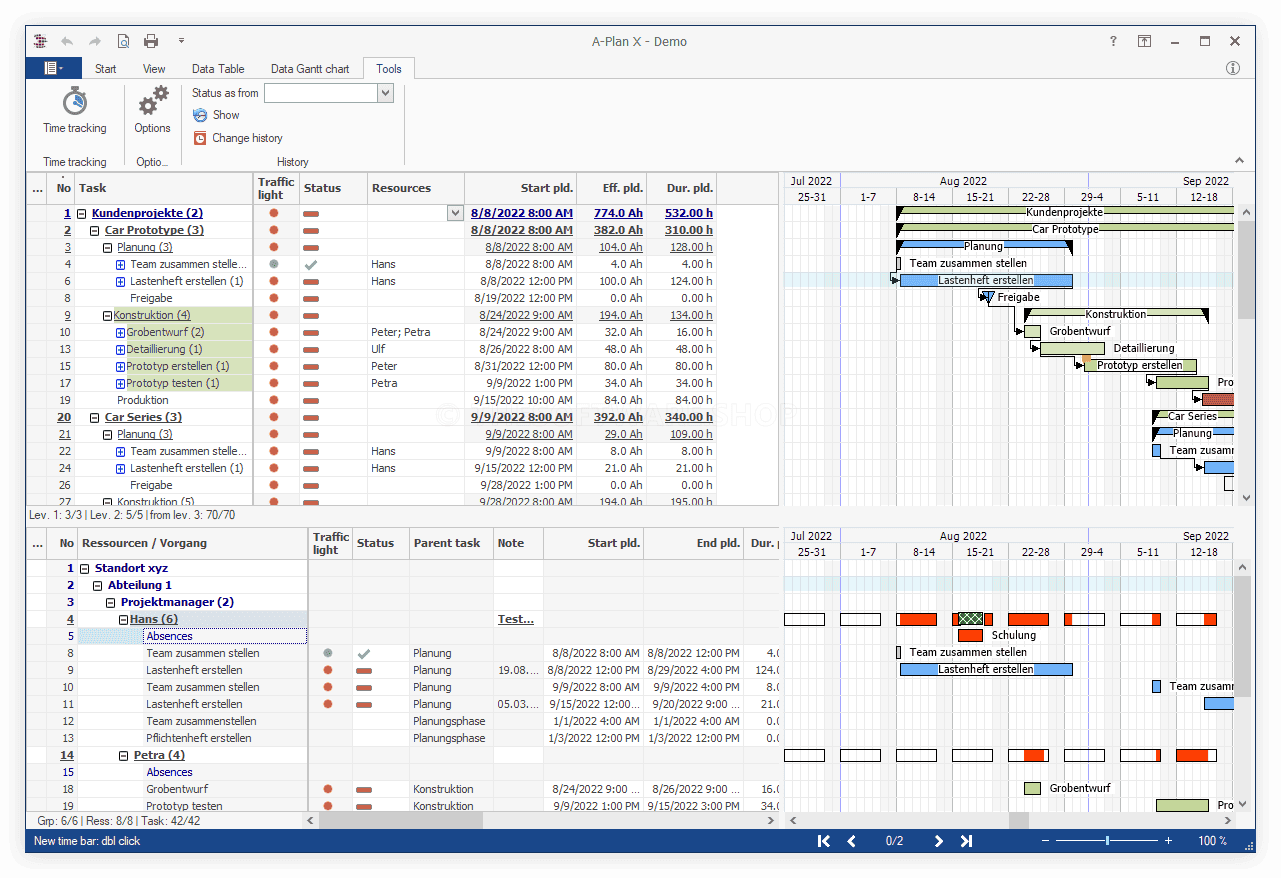Click the Kundenprojekte summary bar in Gantt
This screenshot has width=1281, height=878.
1065,212
